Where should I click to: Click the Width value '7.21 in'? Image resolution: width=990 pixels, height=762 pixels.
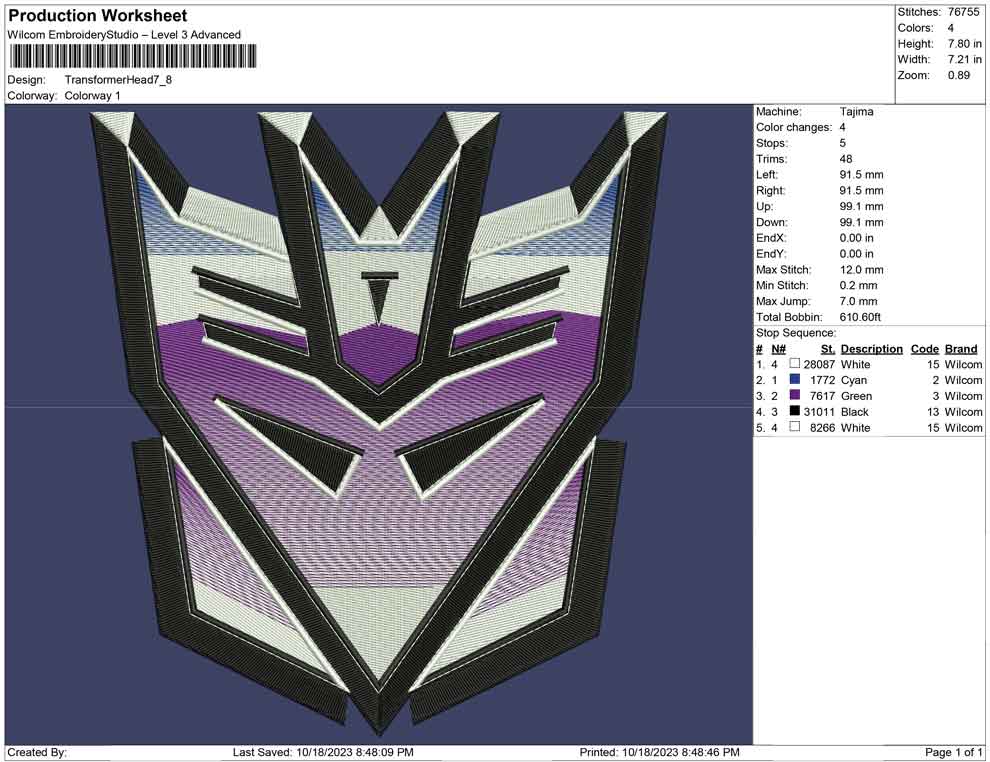coord(964,59)
